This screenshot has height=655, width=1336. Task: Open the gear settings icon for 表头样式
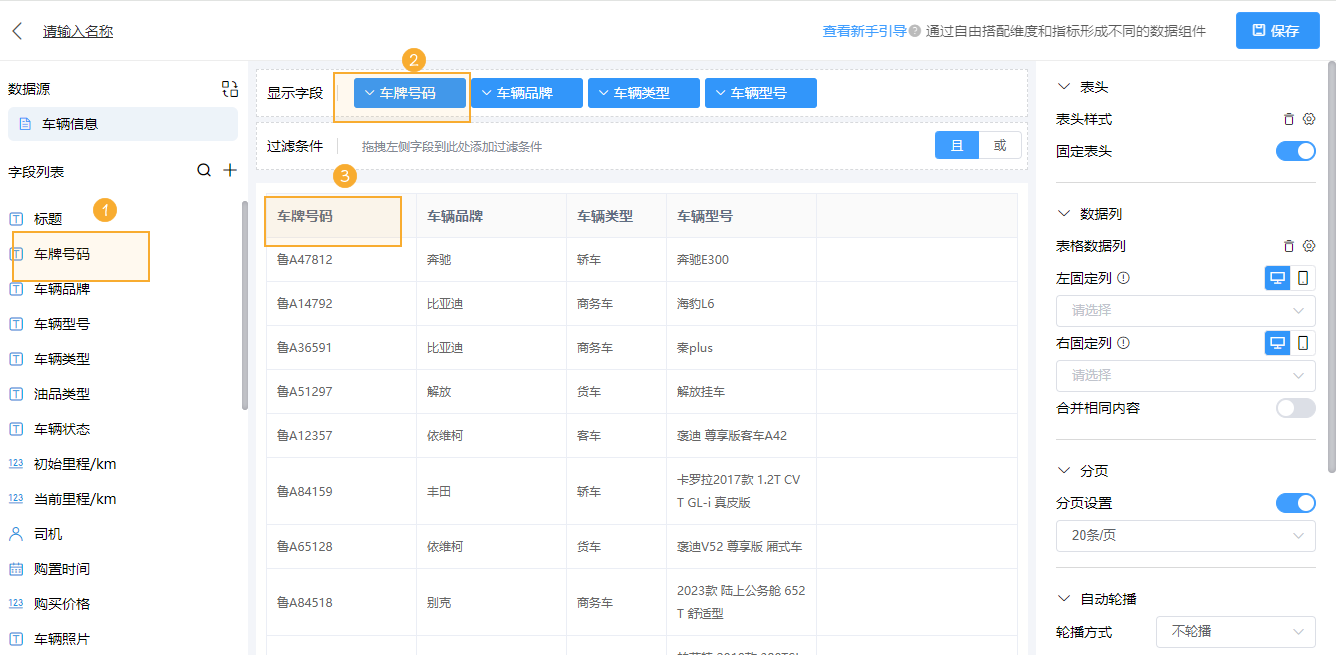[1309, 118]
